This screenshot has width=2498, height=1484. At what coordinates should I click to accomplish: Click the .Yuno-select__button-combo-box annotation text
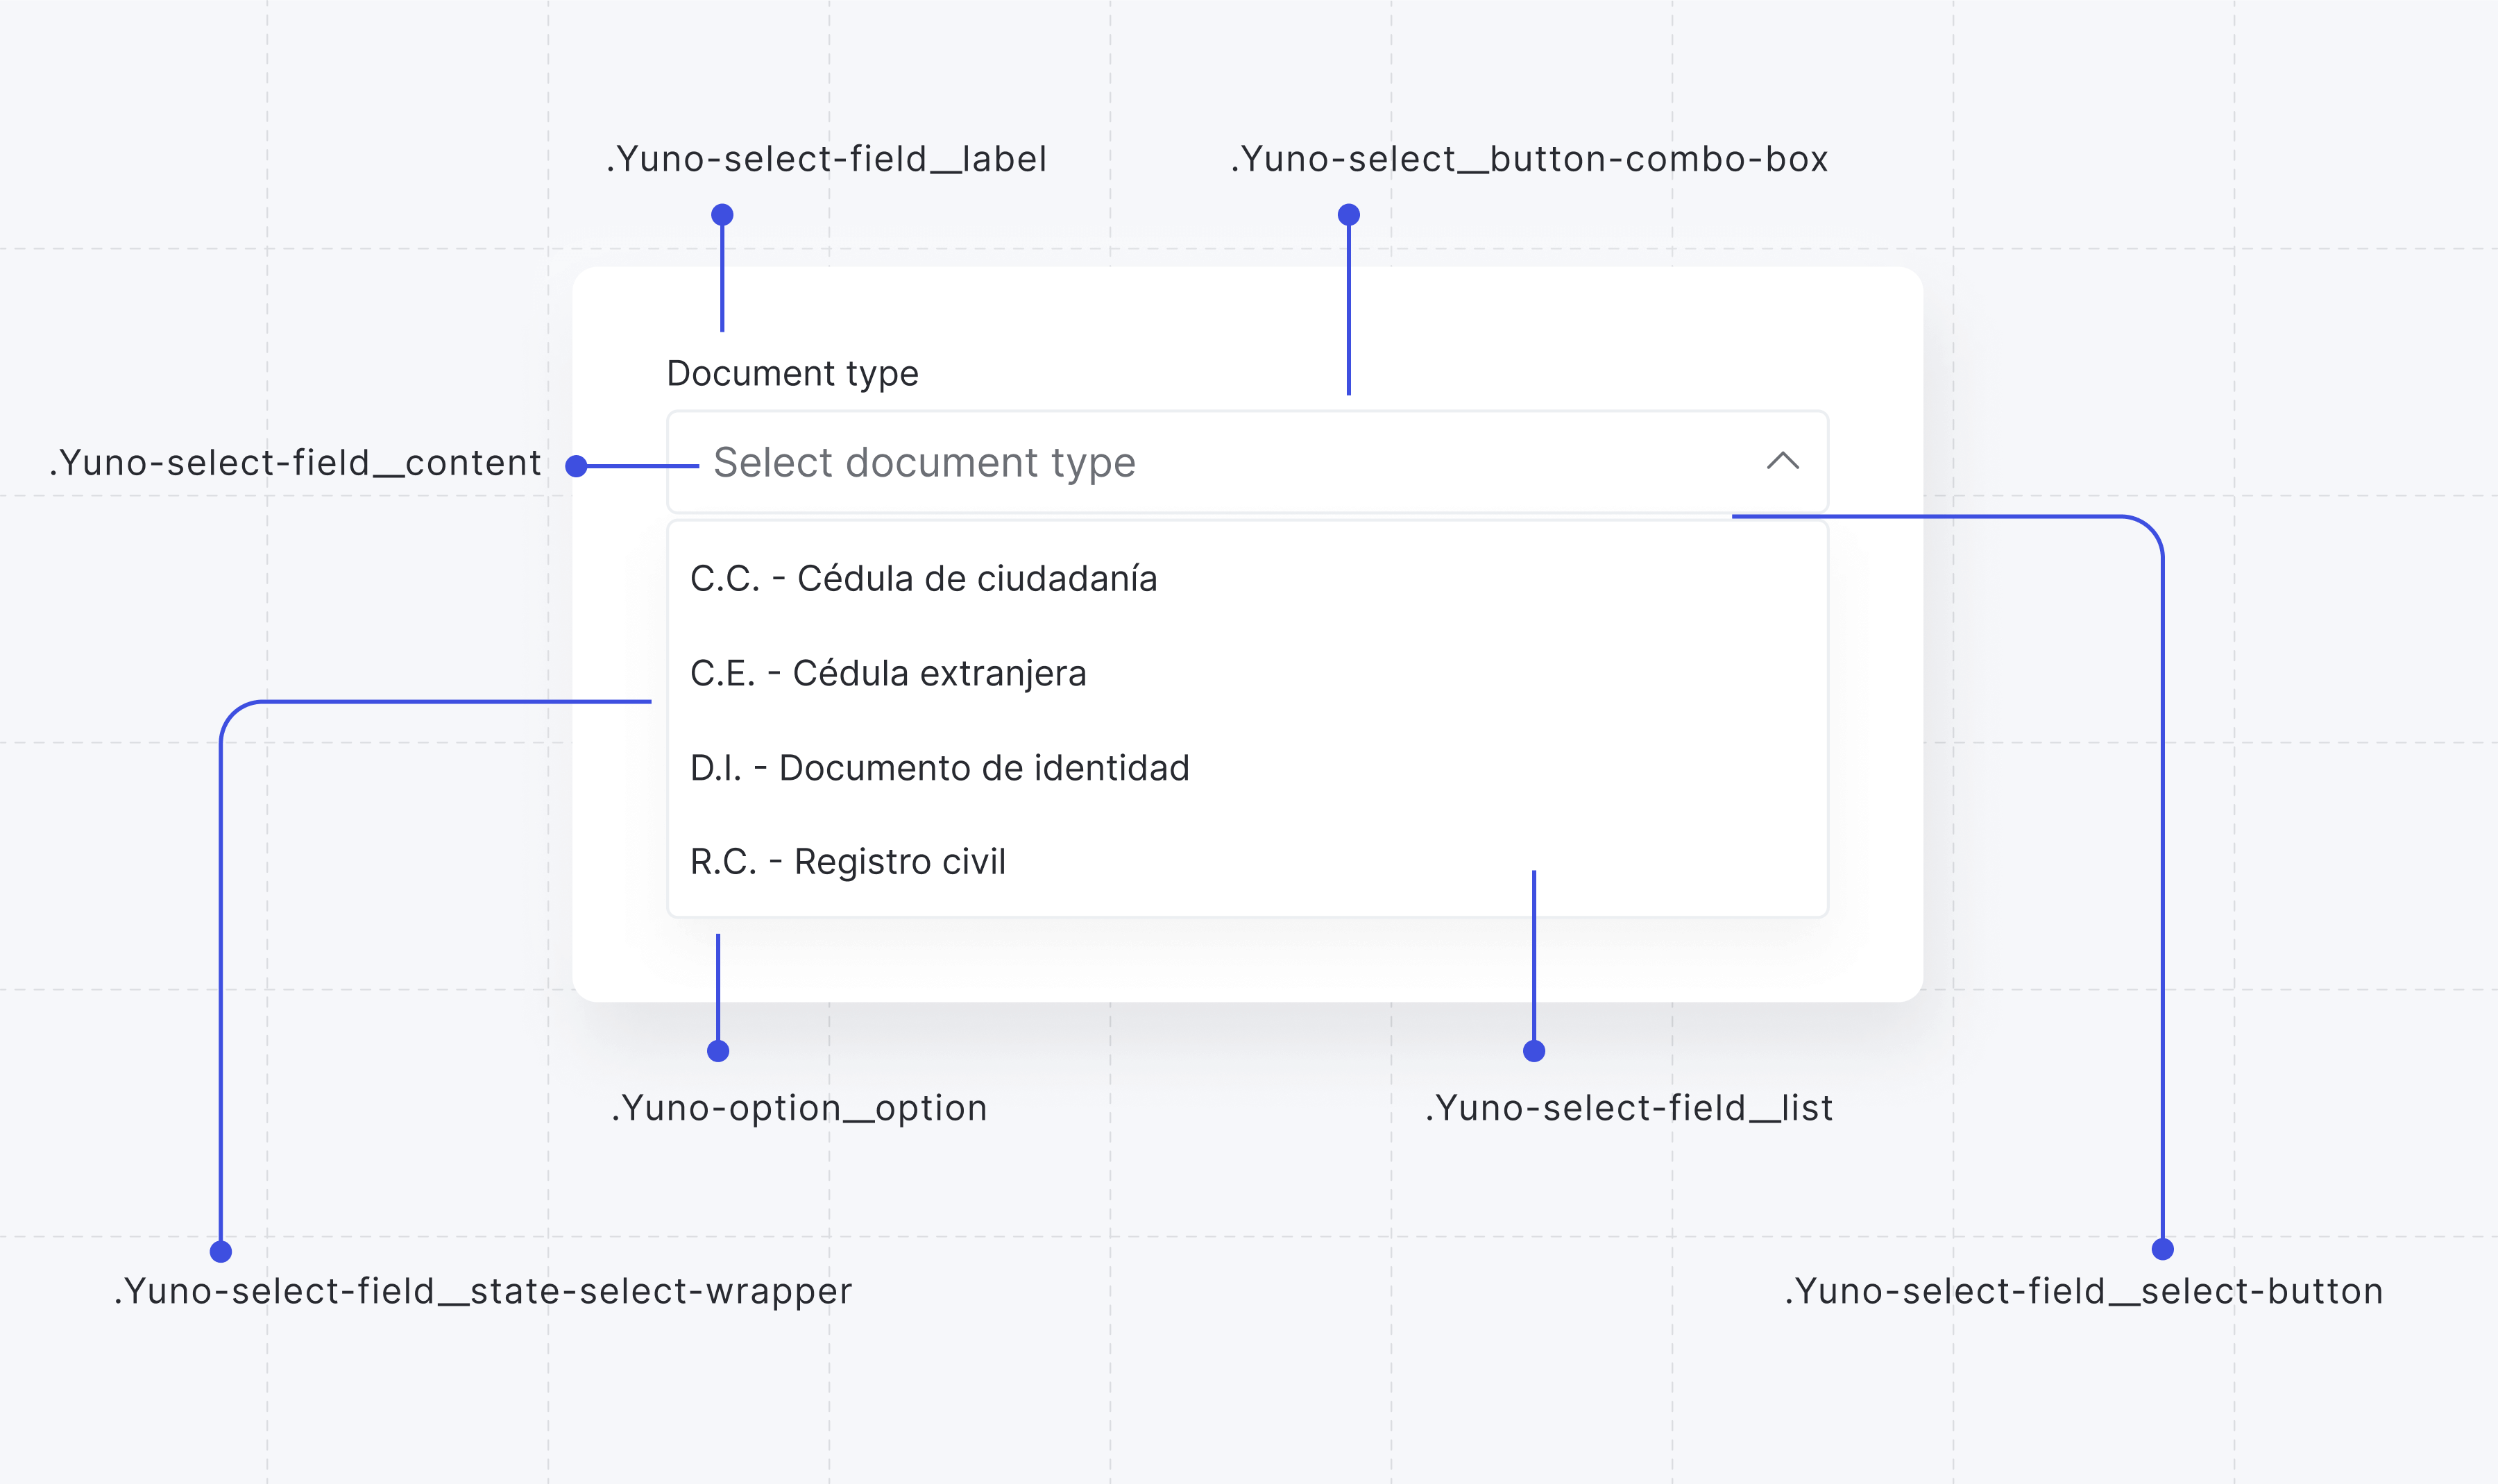(1528, 159)
